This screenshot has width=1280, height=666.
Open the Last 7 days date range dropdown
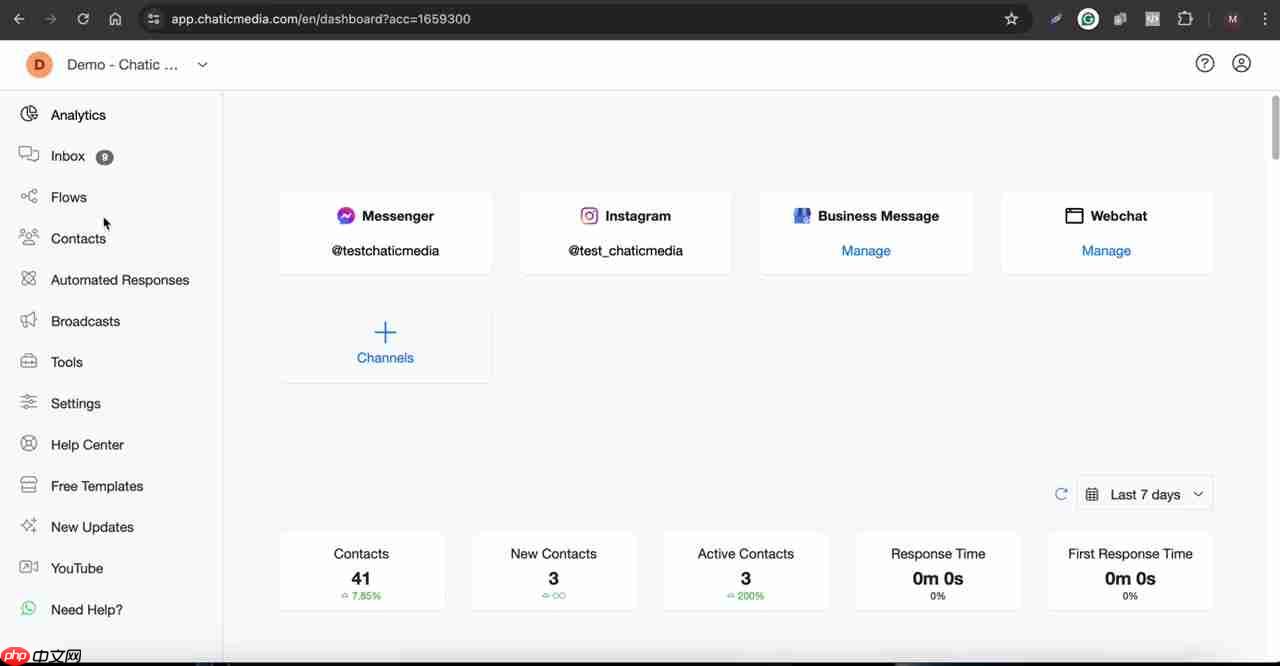(x=1145, y=494)
